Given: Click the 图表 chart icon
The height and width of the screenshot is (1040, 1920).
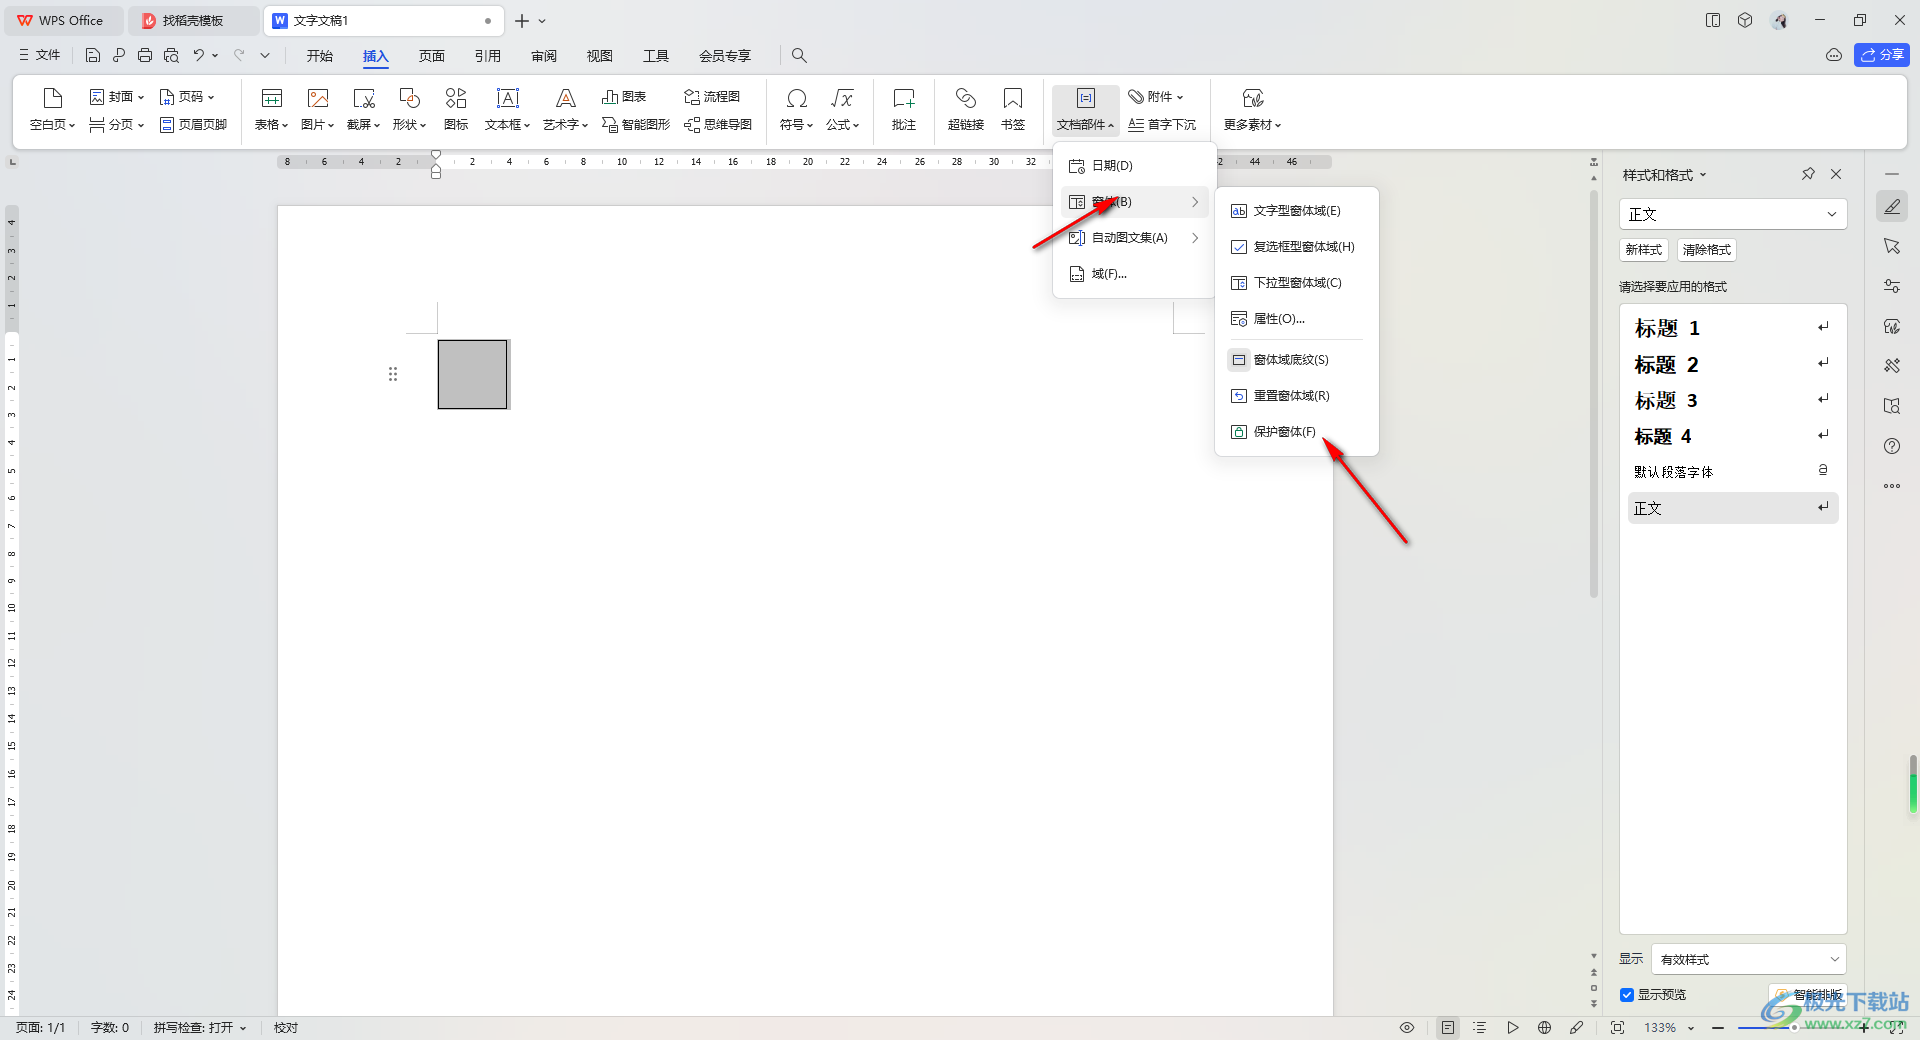Looking at the screenshot, I should (x=624, y=97).
